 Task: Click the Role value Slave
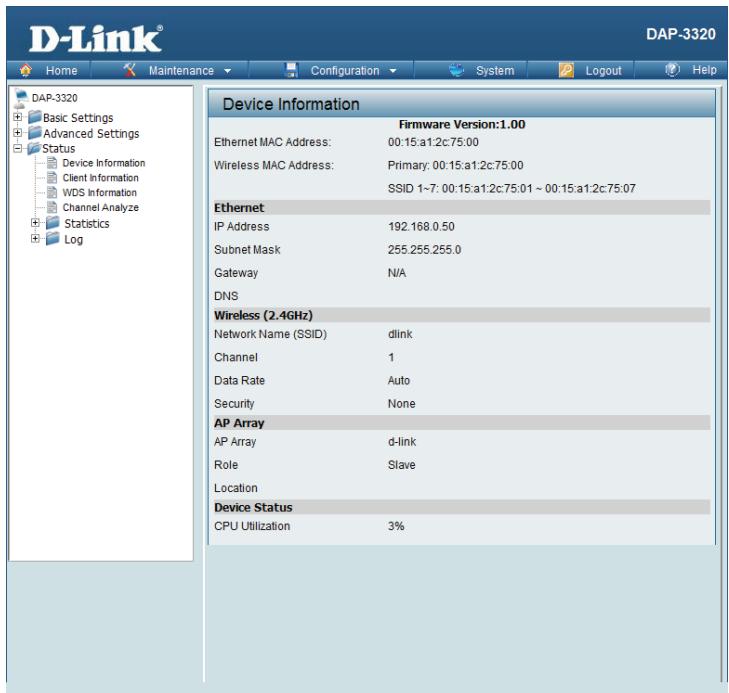(402, 465)
